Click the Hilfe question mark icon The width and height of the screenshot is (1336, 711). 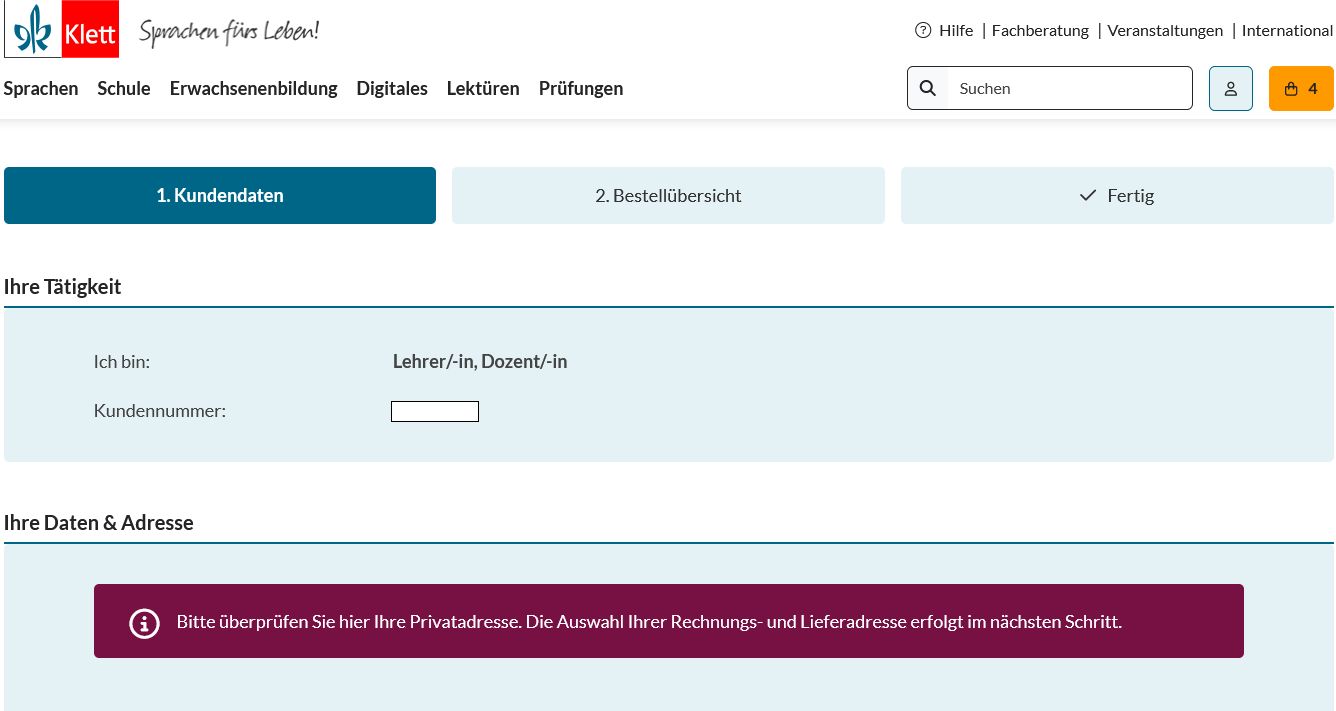pos(923,30)
